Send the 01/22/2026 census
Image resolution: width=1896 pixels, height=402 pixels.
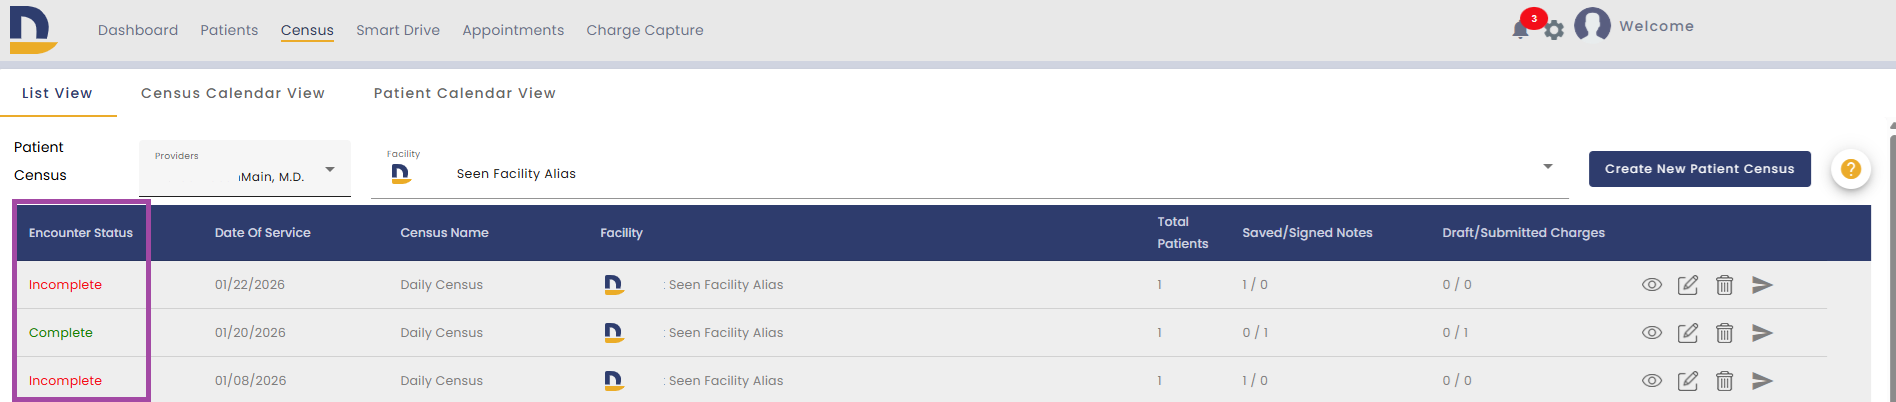[1762, 285]
